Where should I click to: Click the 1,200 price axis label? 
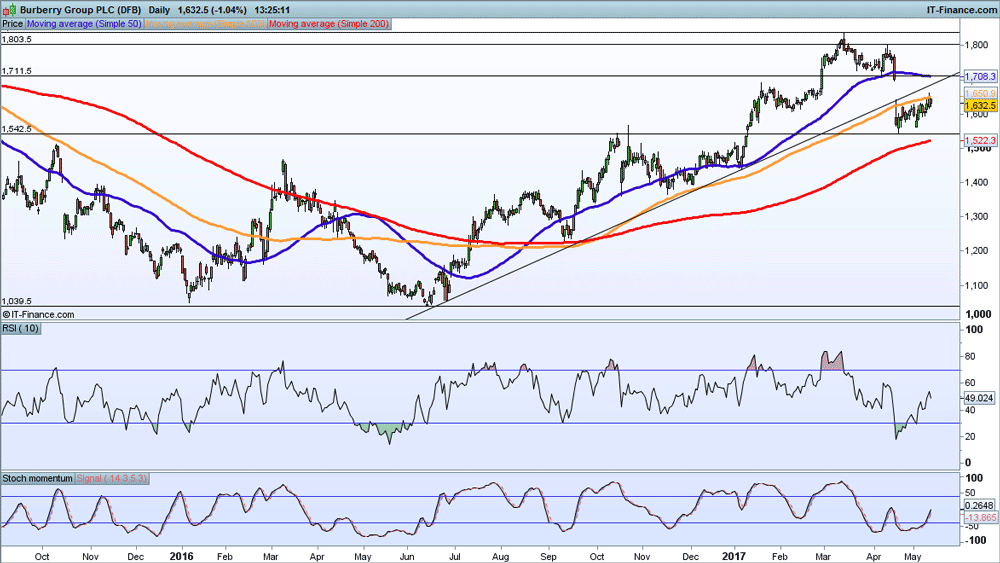(977, 251)
